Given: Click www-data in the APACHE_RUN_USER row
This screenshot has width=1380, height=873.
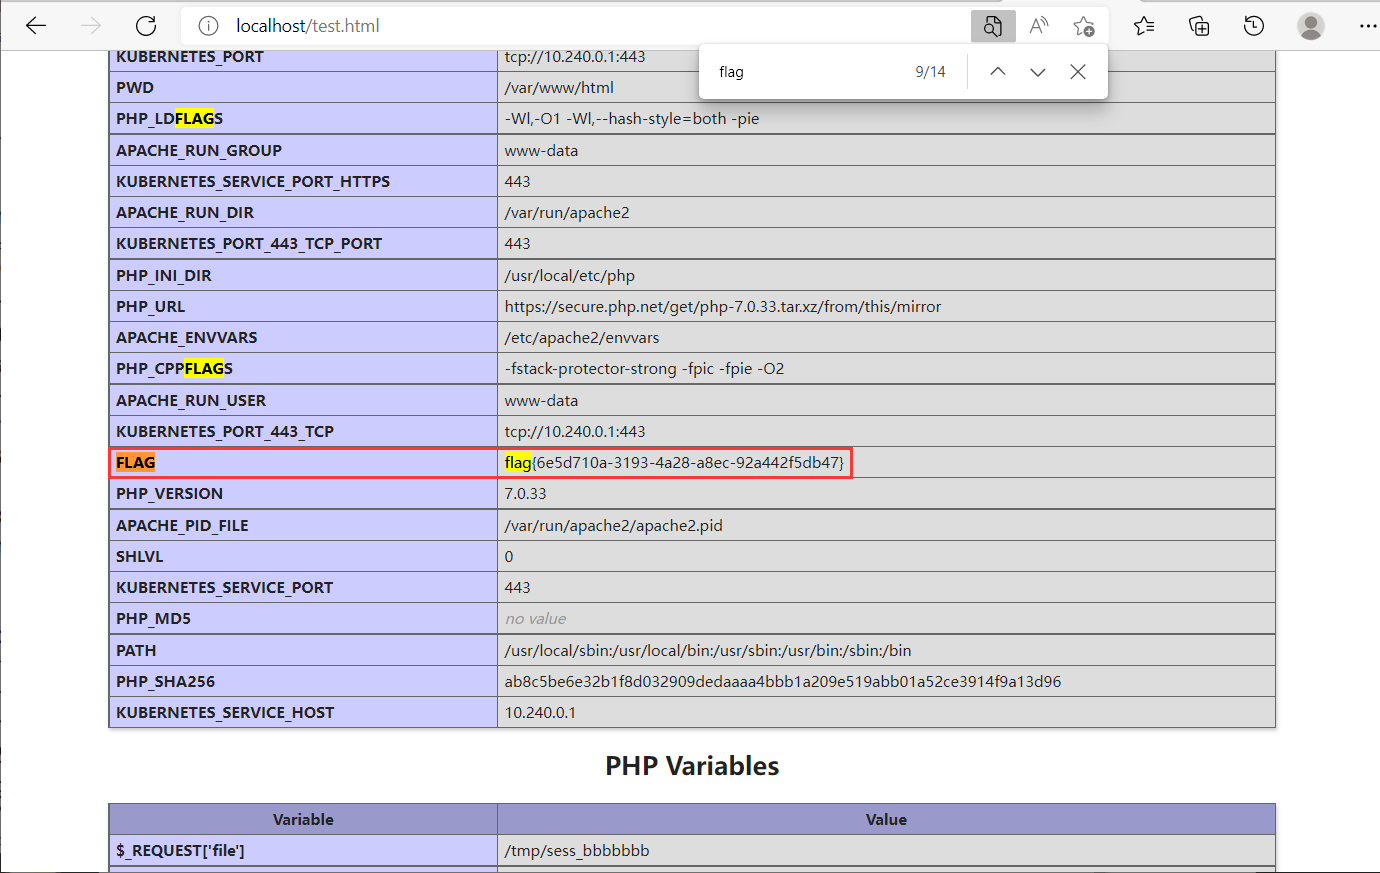Looking at the screenshot, I should click(x=541, y=401).
